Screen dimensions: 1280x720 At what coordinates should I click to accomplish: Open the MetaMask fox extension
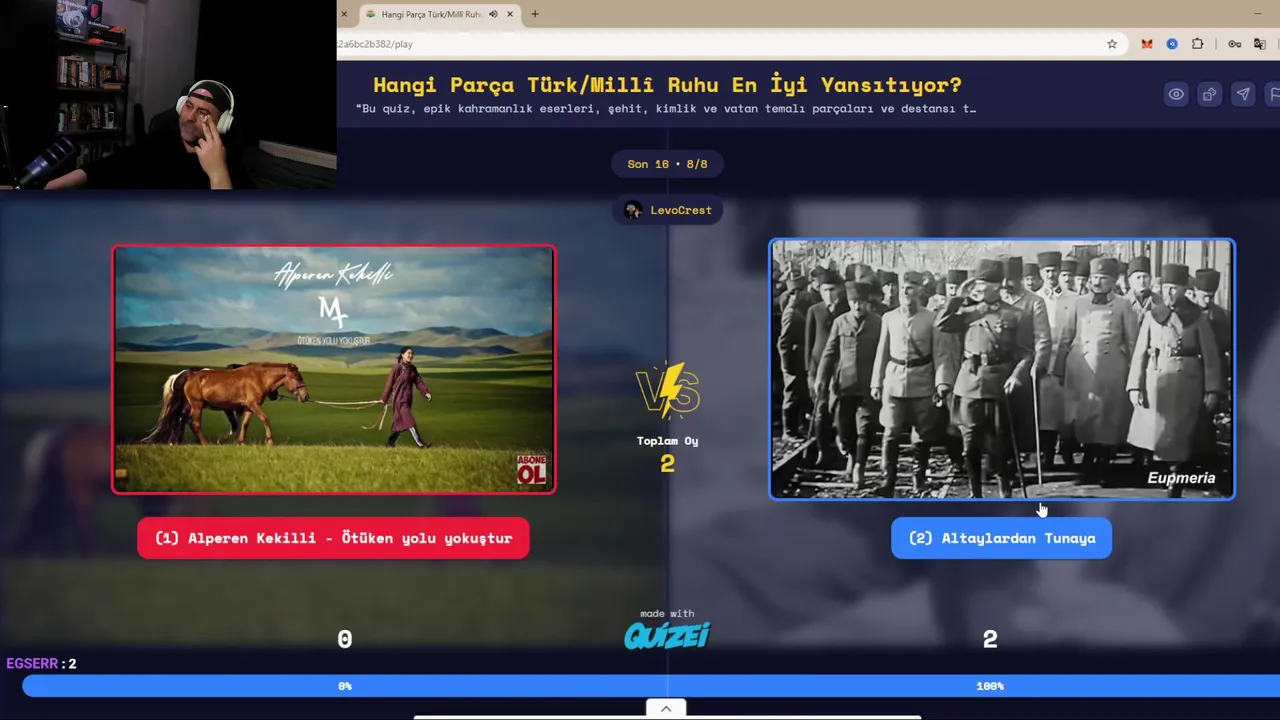coord(1146,44)
